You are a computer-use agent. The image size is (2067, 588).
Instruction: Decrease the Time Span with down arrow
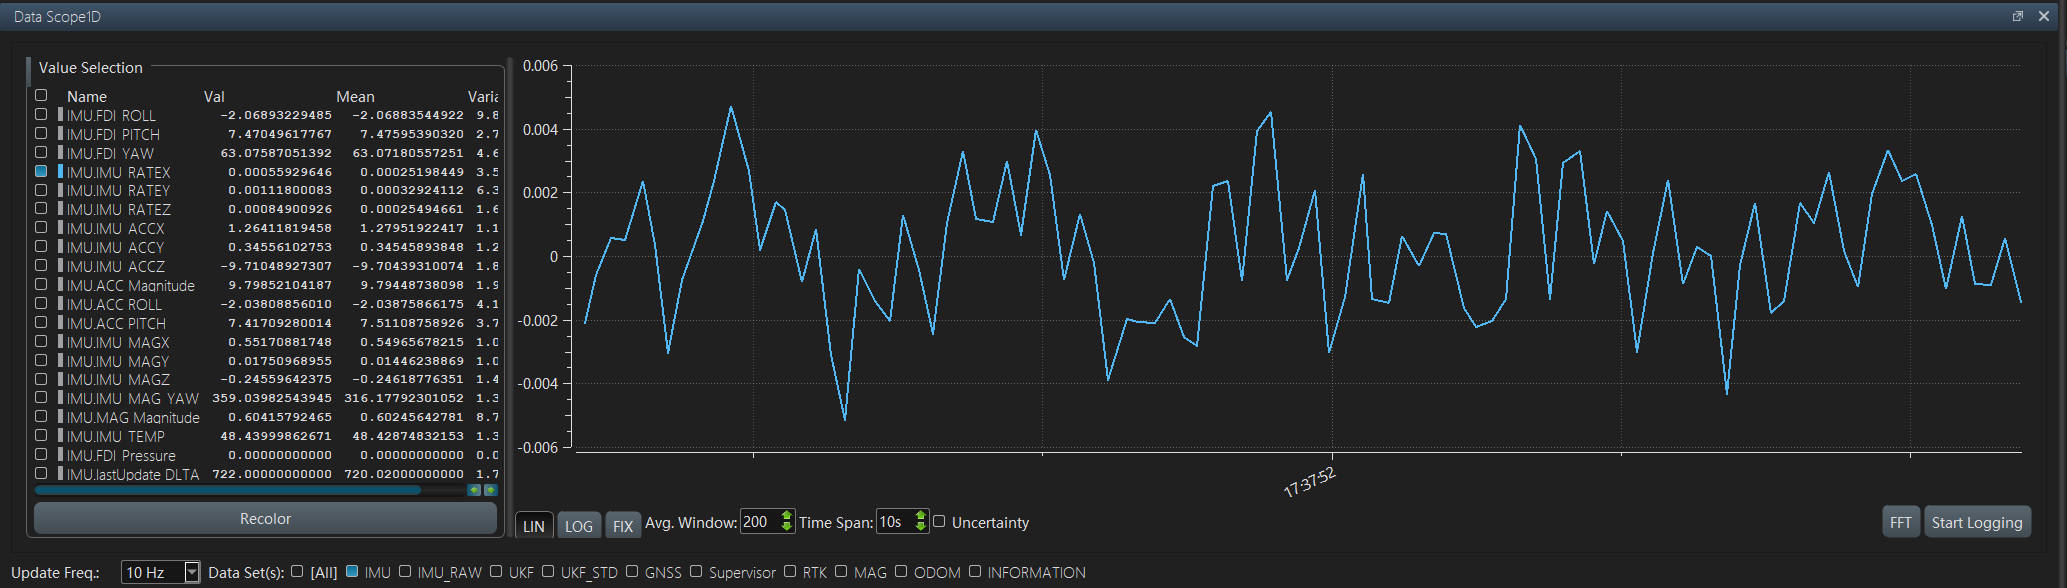click(921, 527)
